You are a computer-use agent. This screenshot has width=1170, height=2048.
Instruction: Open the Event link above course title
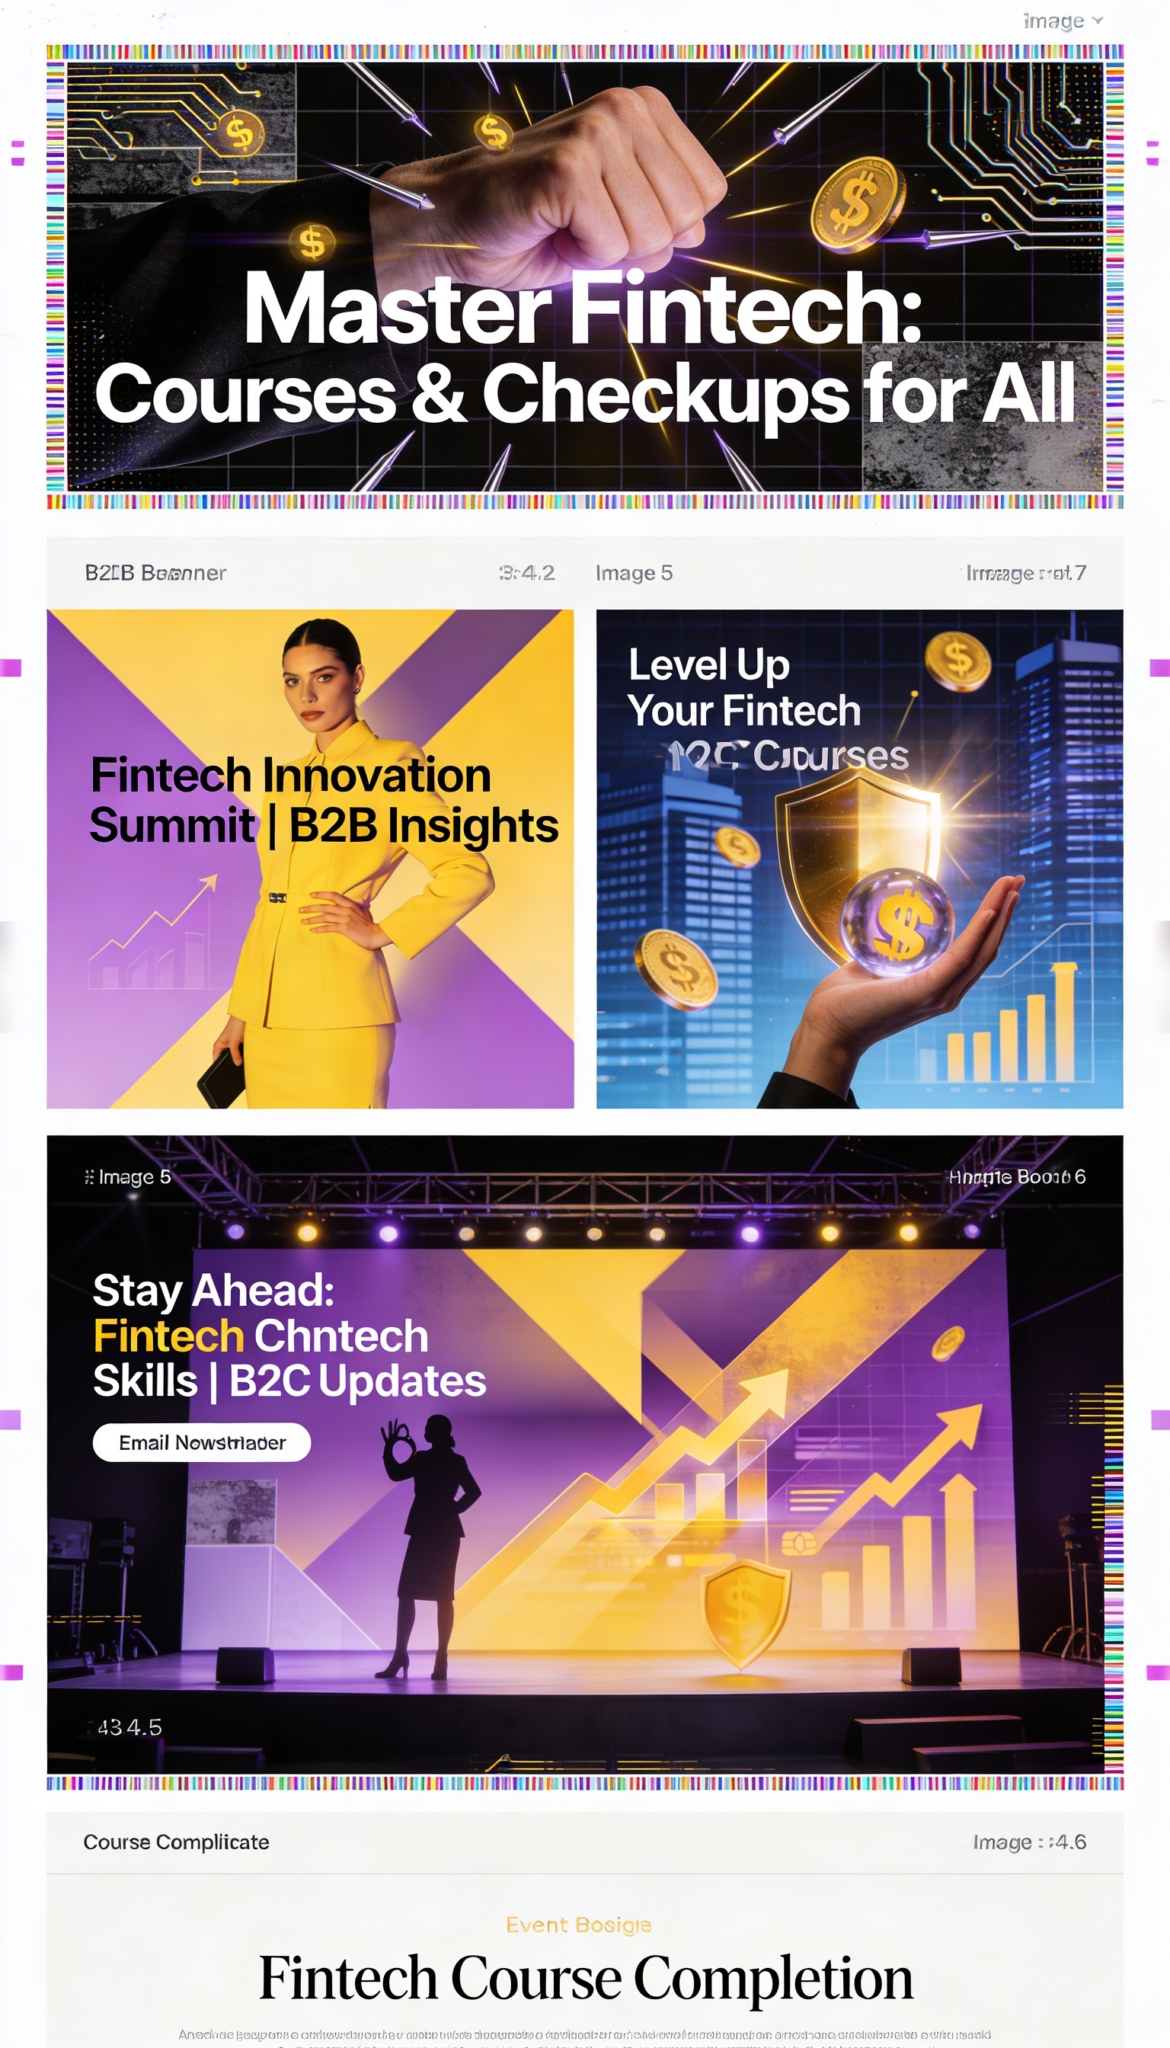578,1924
